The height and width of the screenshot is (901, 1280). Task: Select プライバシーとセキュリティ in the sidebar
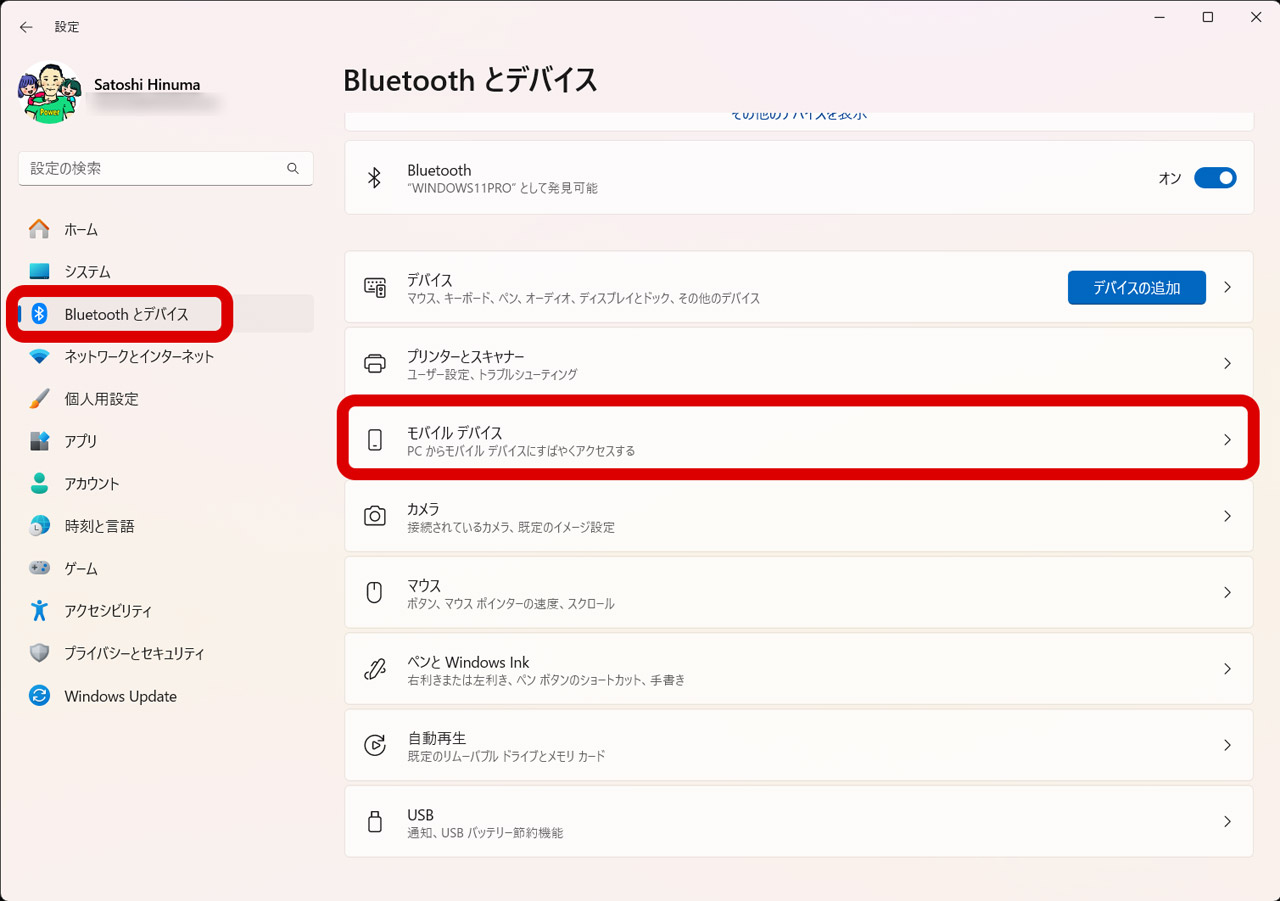coord(38,653)
